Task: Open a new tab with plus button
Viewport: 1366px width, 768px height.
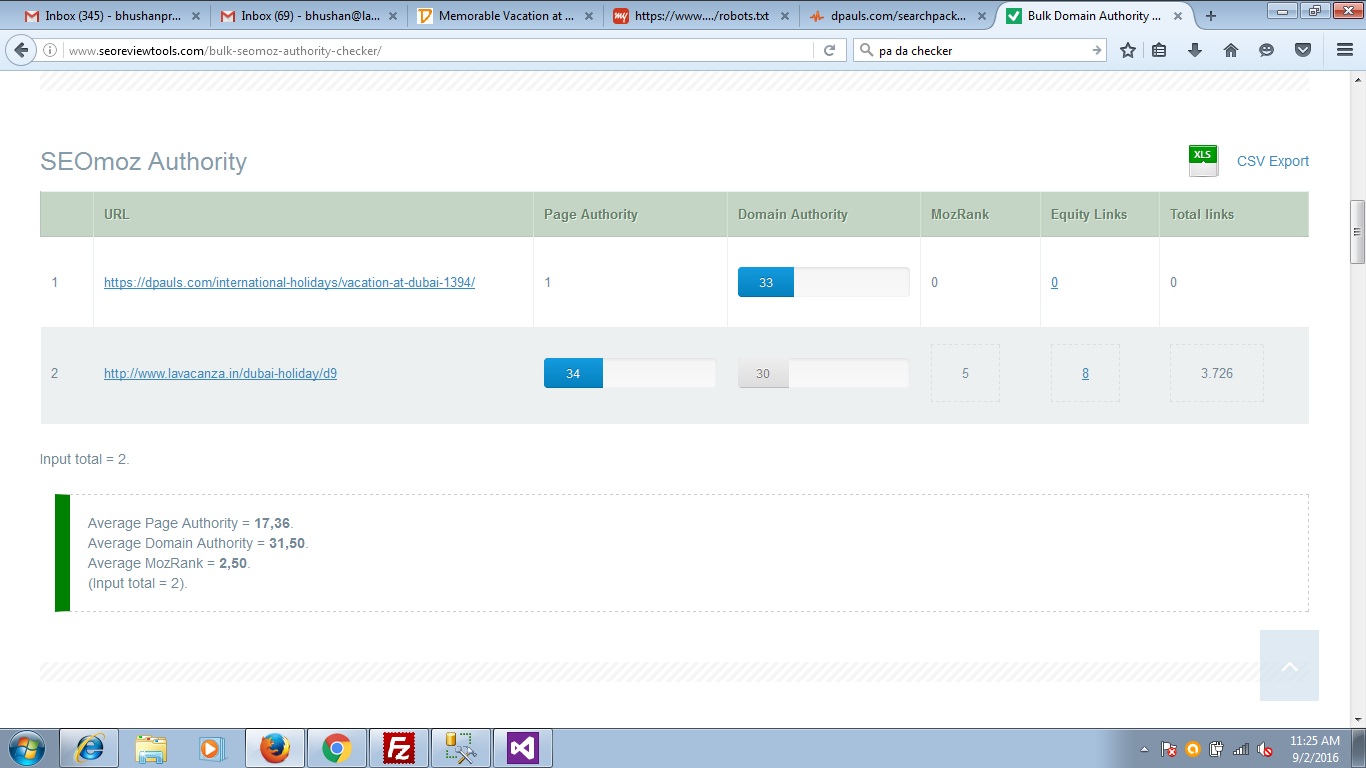Action: click(x=1211, y=16)
